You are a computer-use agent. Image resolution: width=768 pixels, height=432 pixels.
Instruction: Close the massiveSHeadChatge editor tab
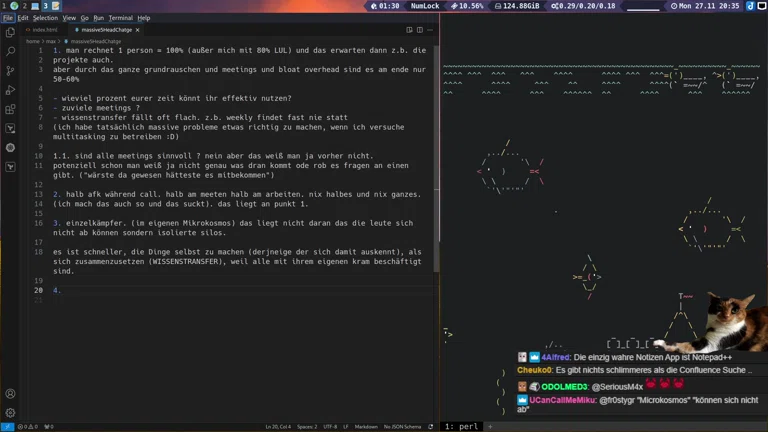pos(139,30)
